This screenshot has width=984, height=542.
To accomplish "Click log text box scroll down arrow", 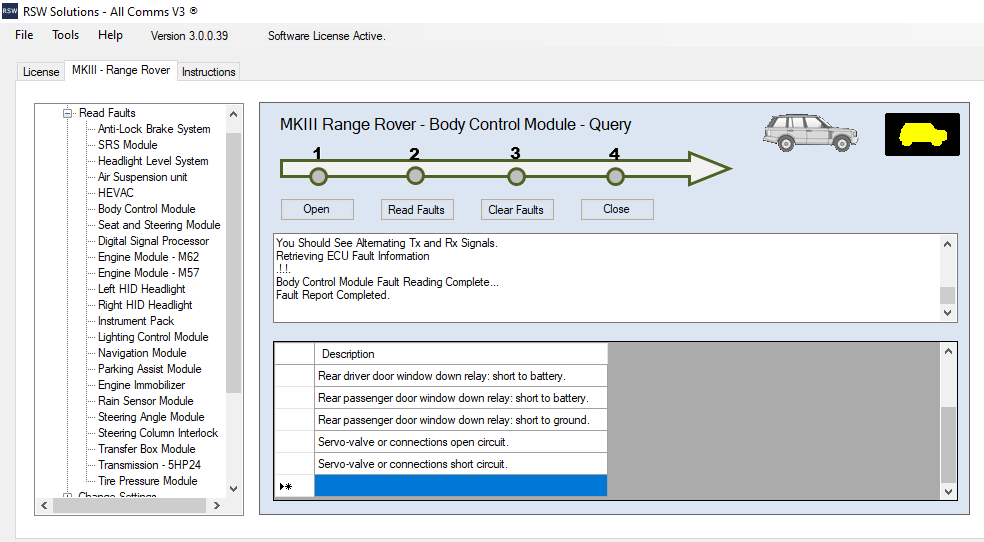I will pyautogui.click(x=948, y=312).
